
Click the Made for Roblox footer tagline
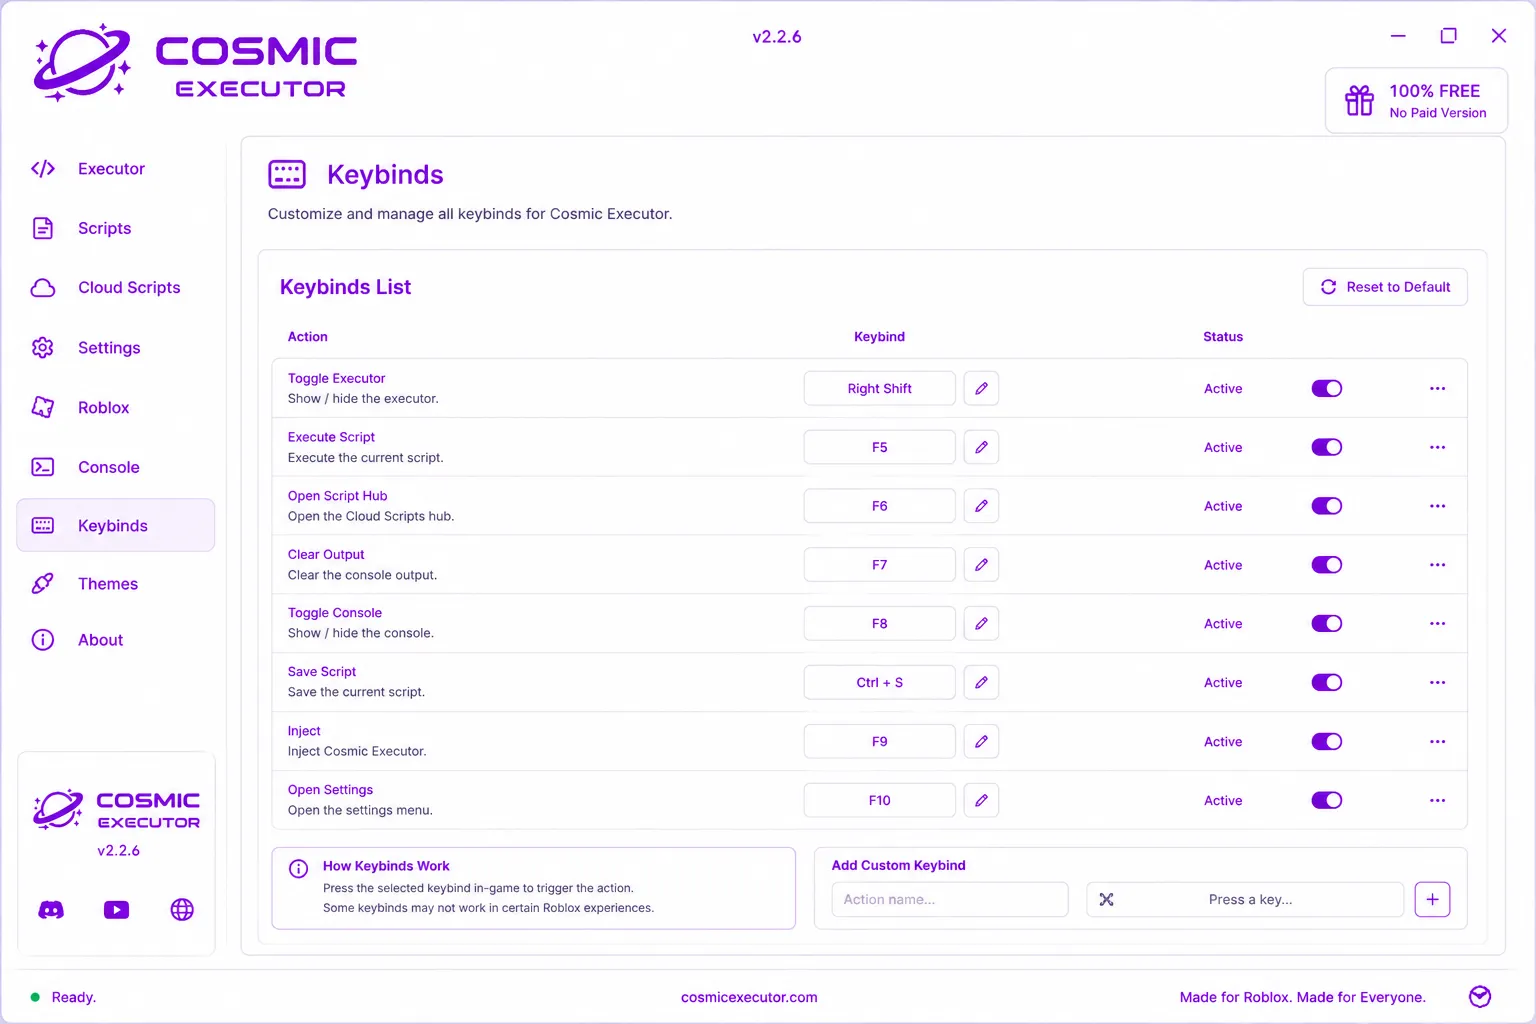point(1303,997)
